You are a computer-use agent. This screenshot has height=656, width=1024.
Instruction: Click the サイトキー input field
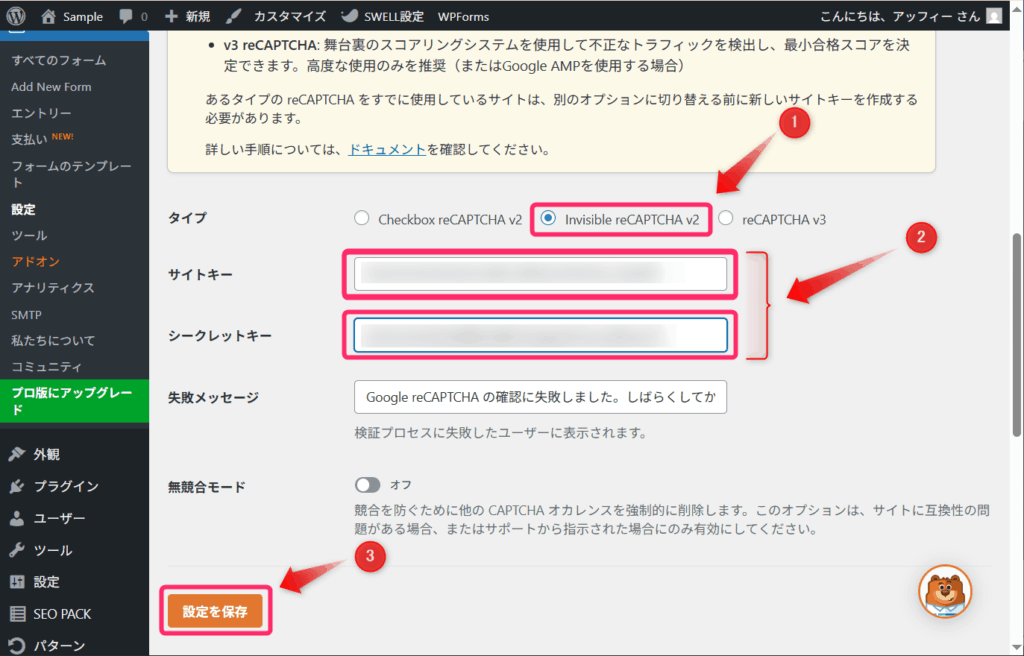point(540,274)
